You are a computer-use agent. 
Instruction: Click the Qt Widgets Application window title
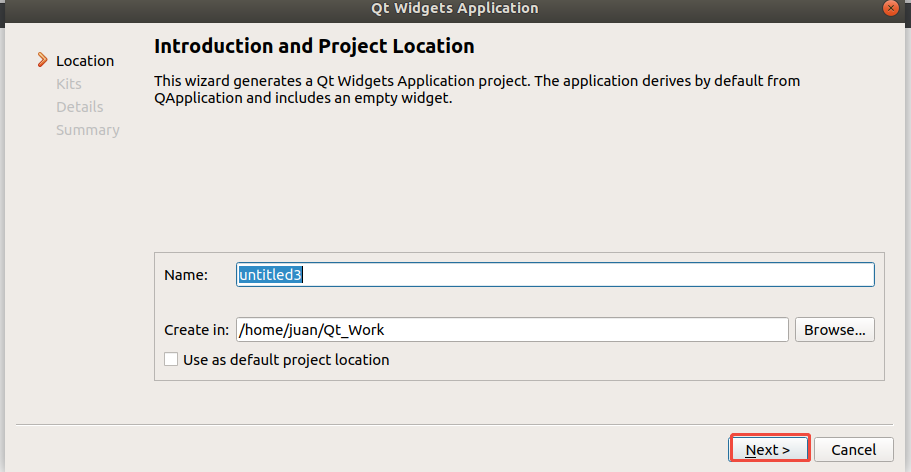click(x=455, y=8)
